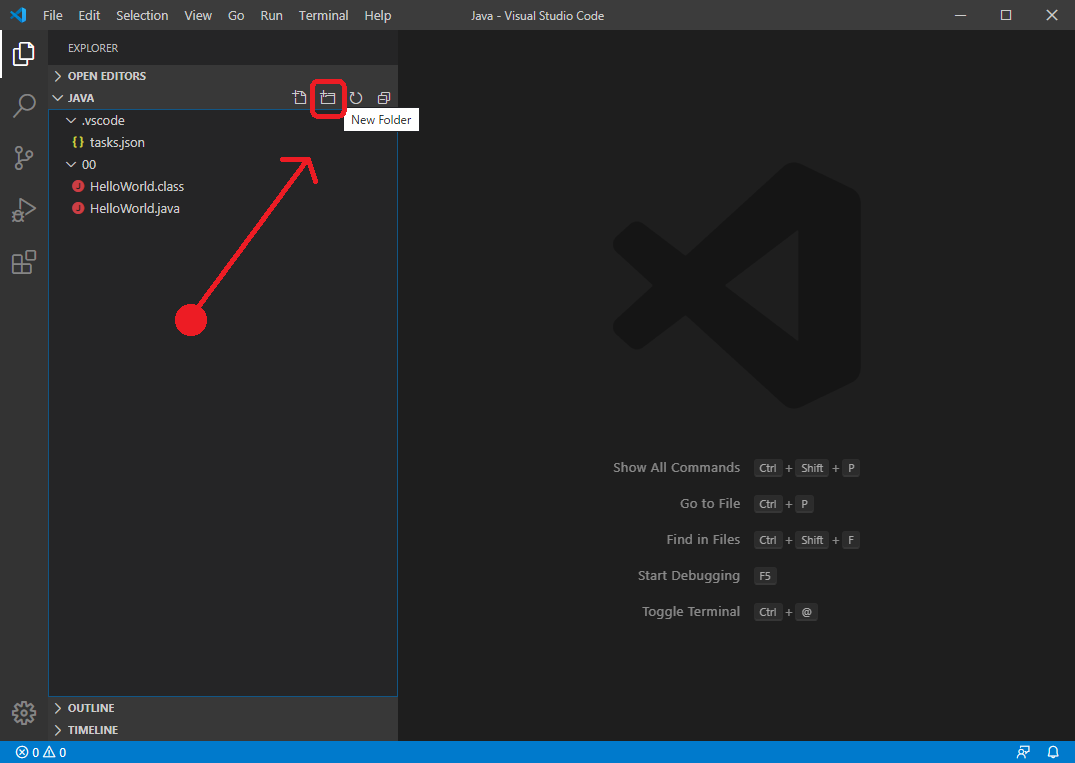Open the Extensions view

click(x=24, y=262)
